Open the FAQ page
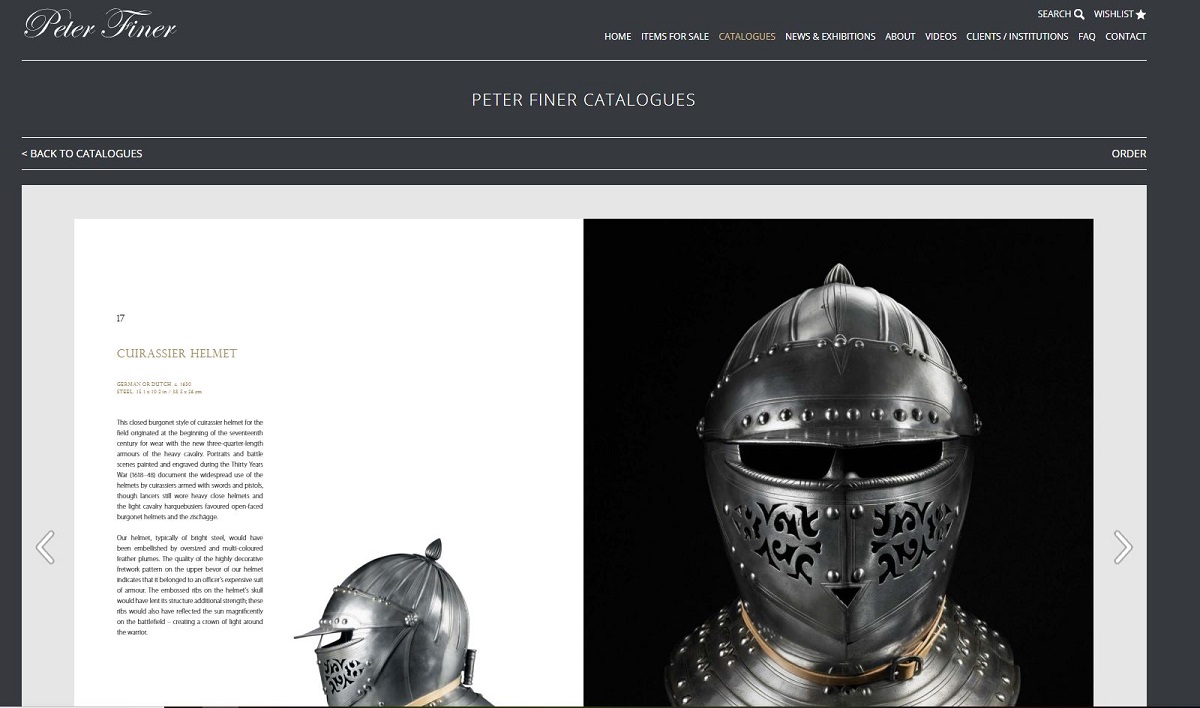This screenshot has height=708, width=1200. click(1087, 37)
